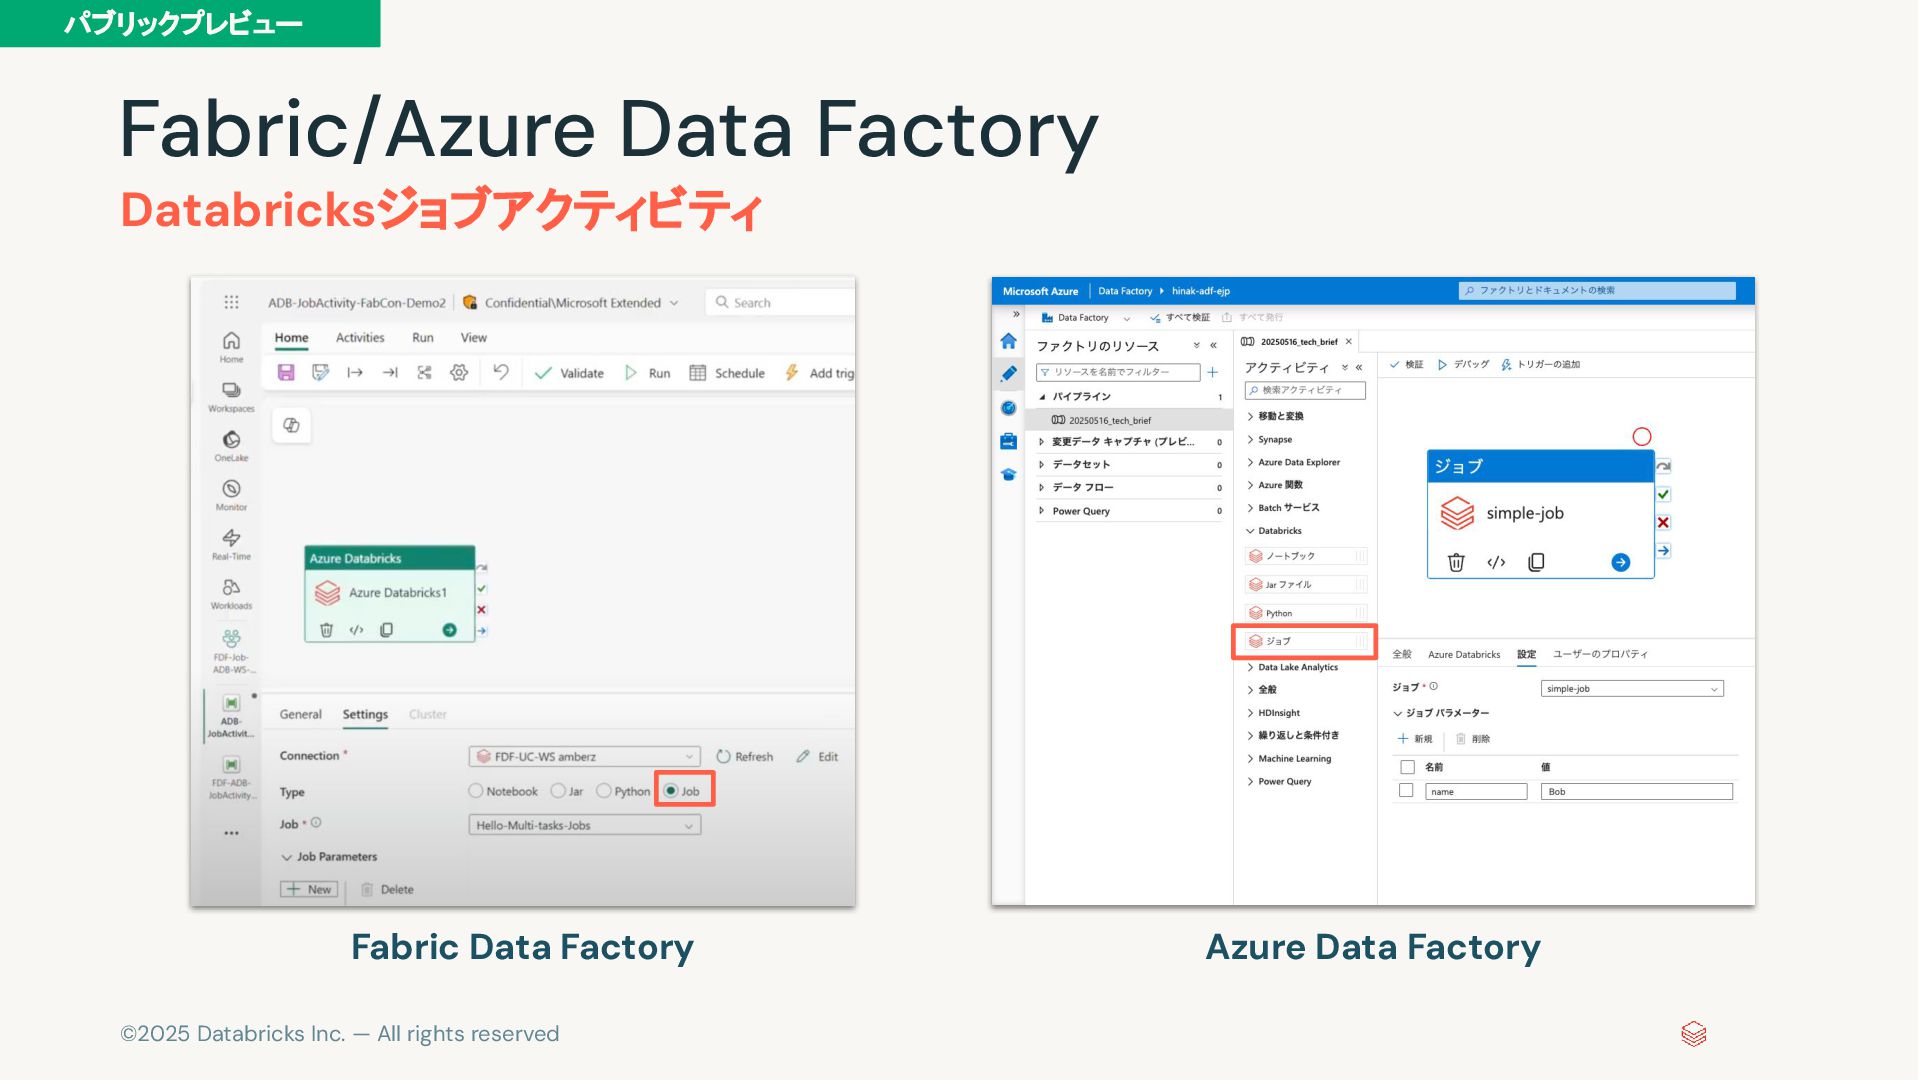This screenshot has width=1918, height=1080.
Task: Open Workloads in the Fabric sidebar
Action: pyautogui.click(x=231, y=592)
